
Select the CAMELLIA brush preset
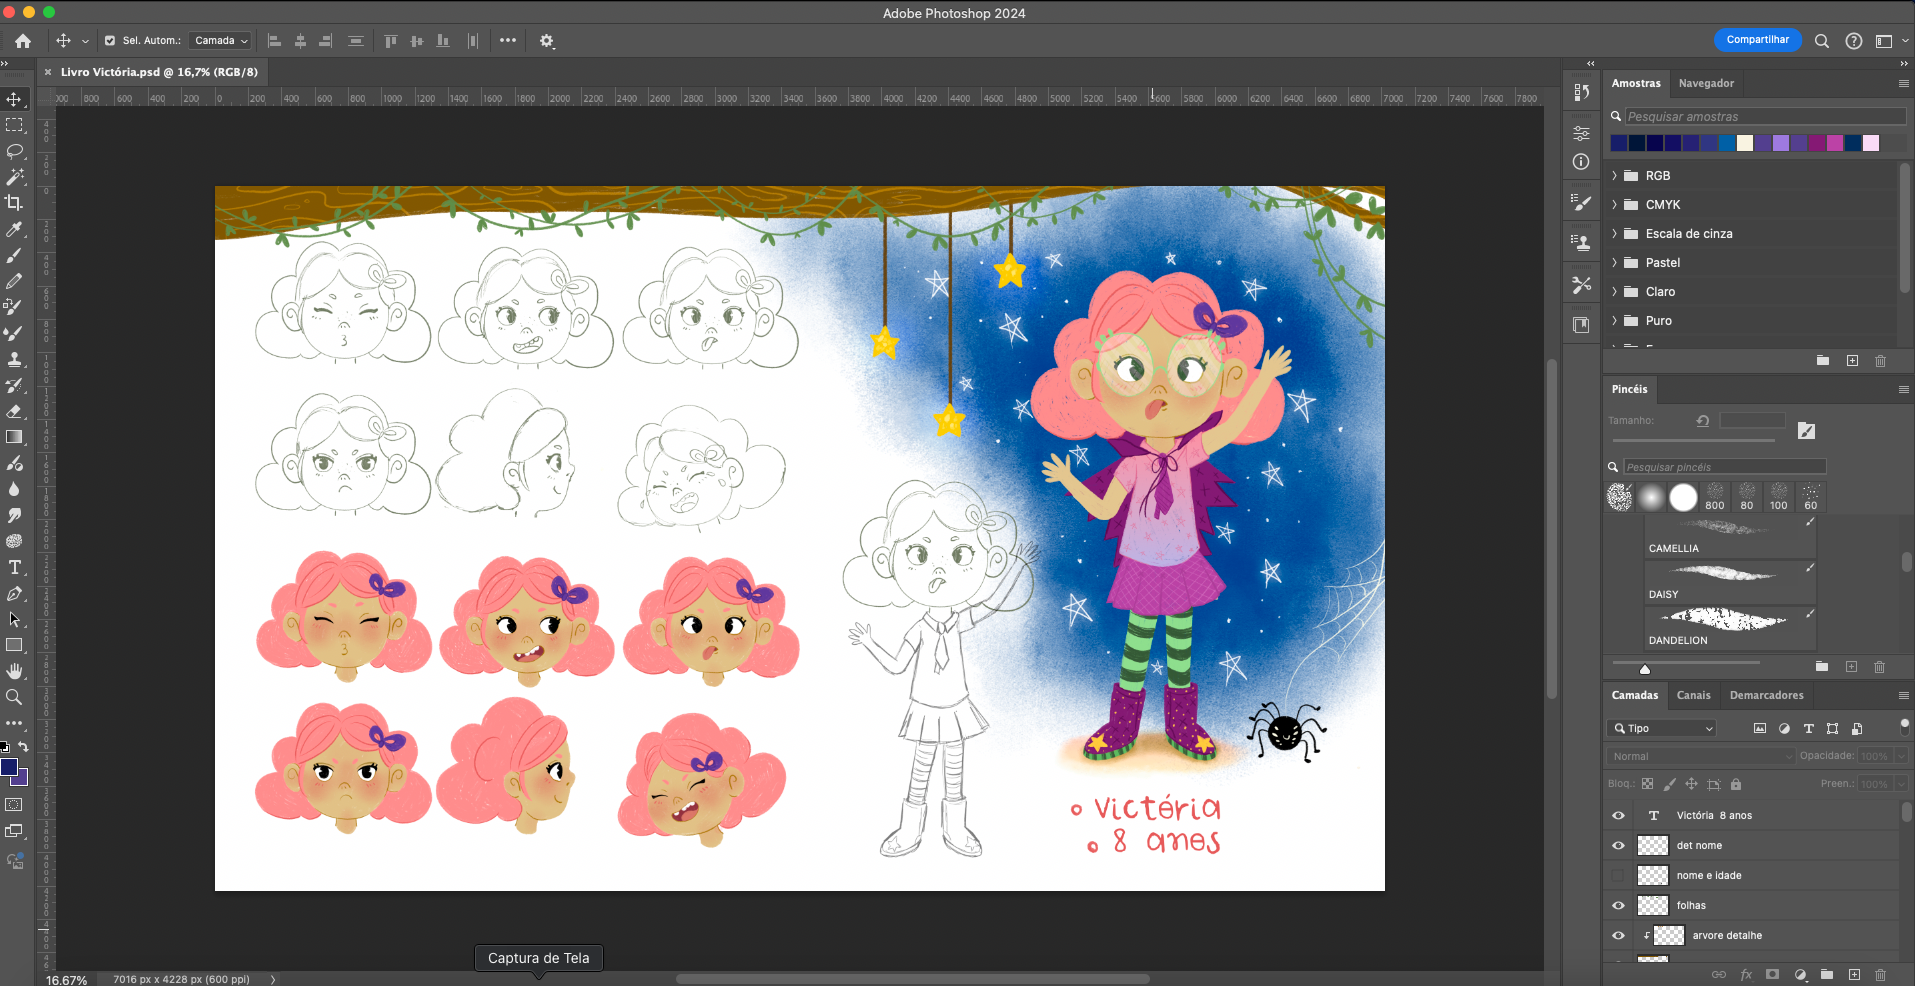tap(1729, 537)
